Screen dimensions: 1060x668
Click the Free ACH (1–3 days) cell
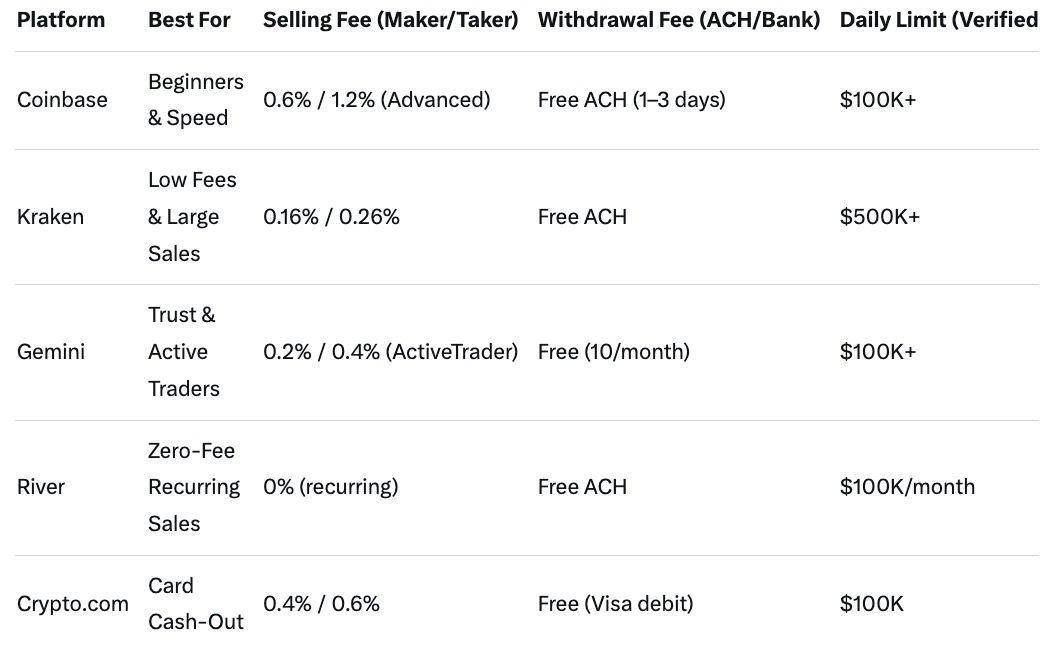point(631,100)
